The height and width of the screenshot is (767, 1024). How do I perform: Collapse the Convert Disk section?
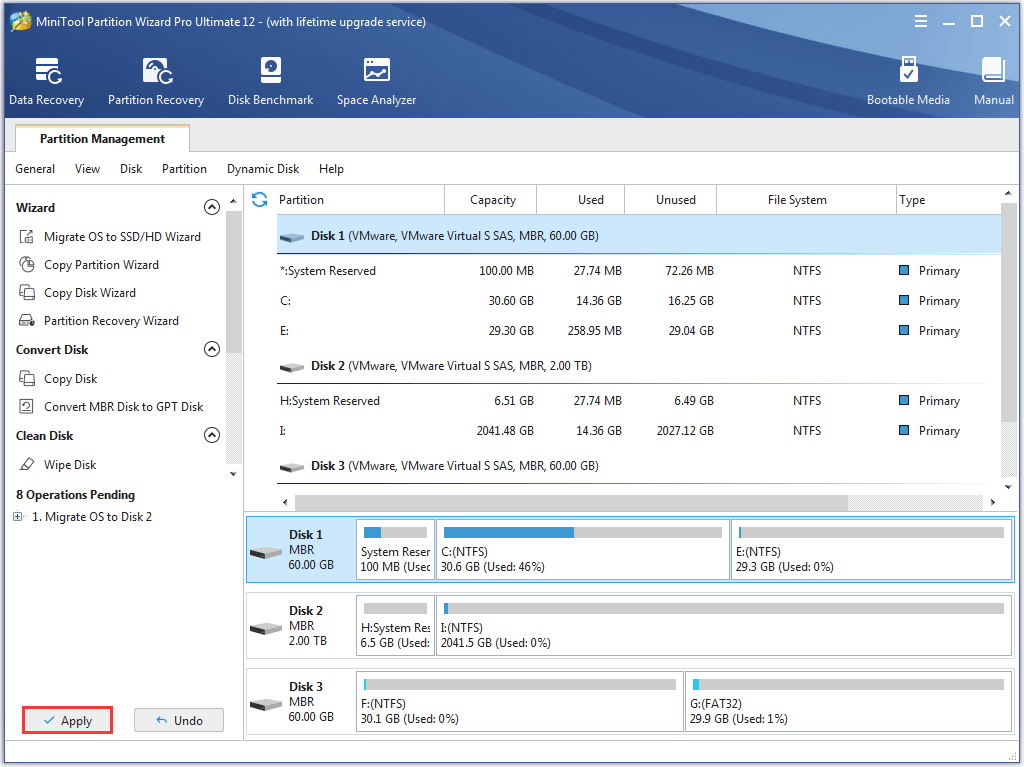tap(211, 350)
